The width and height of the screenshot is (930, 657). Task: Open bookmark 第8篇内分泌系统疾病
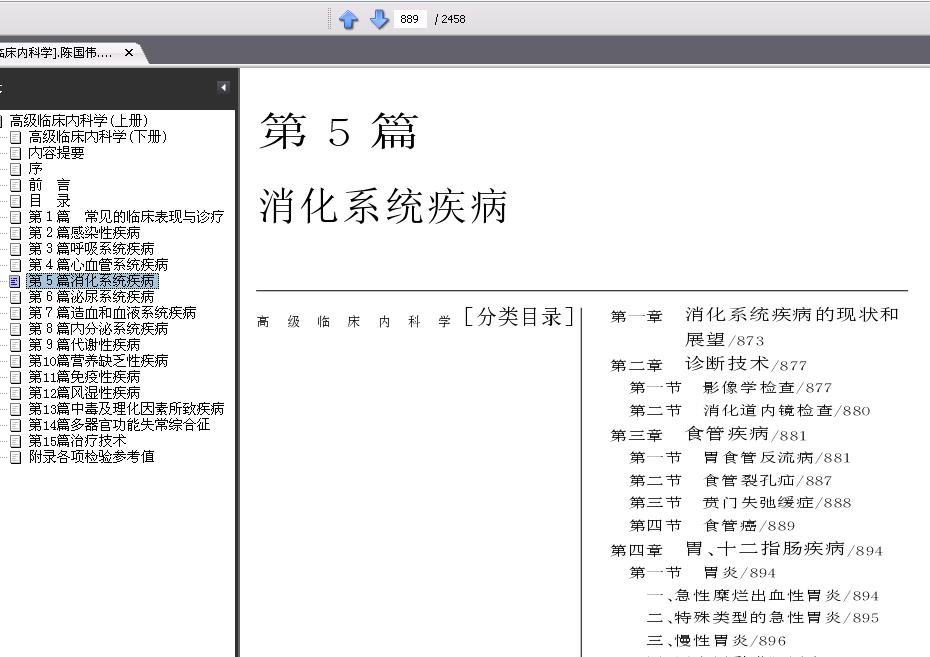click(98, 329)
